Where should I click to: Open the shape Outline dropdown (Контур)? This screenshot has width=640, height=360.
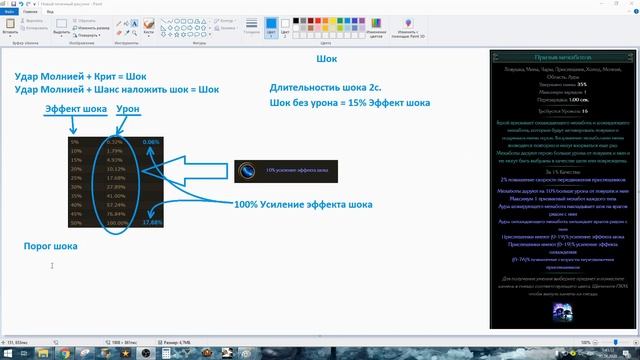coord(224,20)
